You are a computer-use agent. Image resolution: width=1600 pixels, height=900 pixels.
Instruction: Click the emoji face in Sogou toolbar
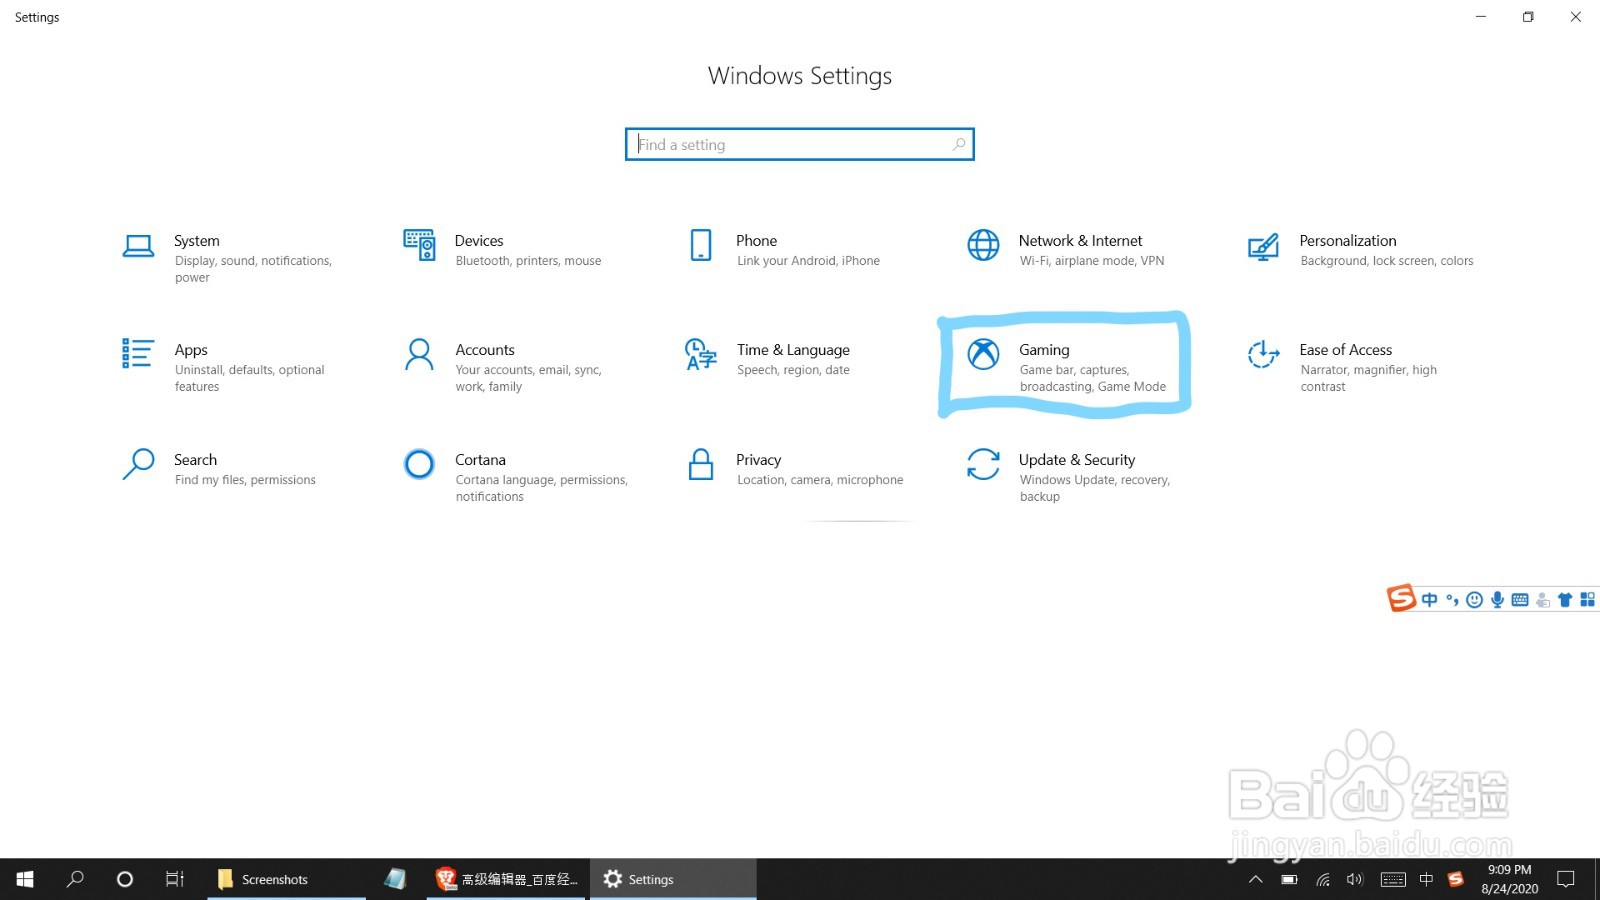(1474, 600)
